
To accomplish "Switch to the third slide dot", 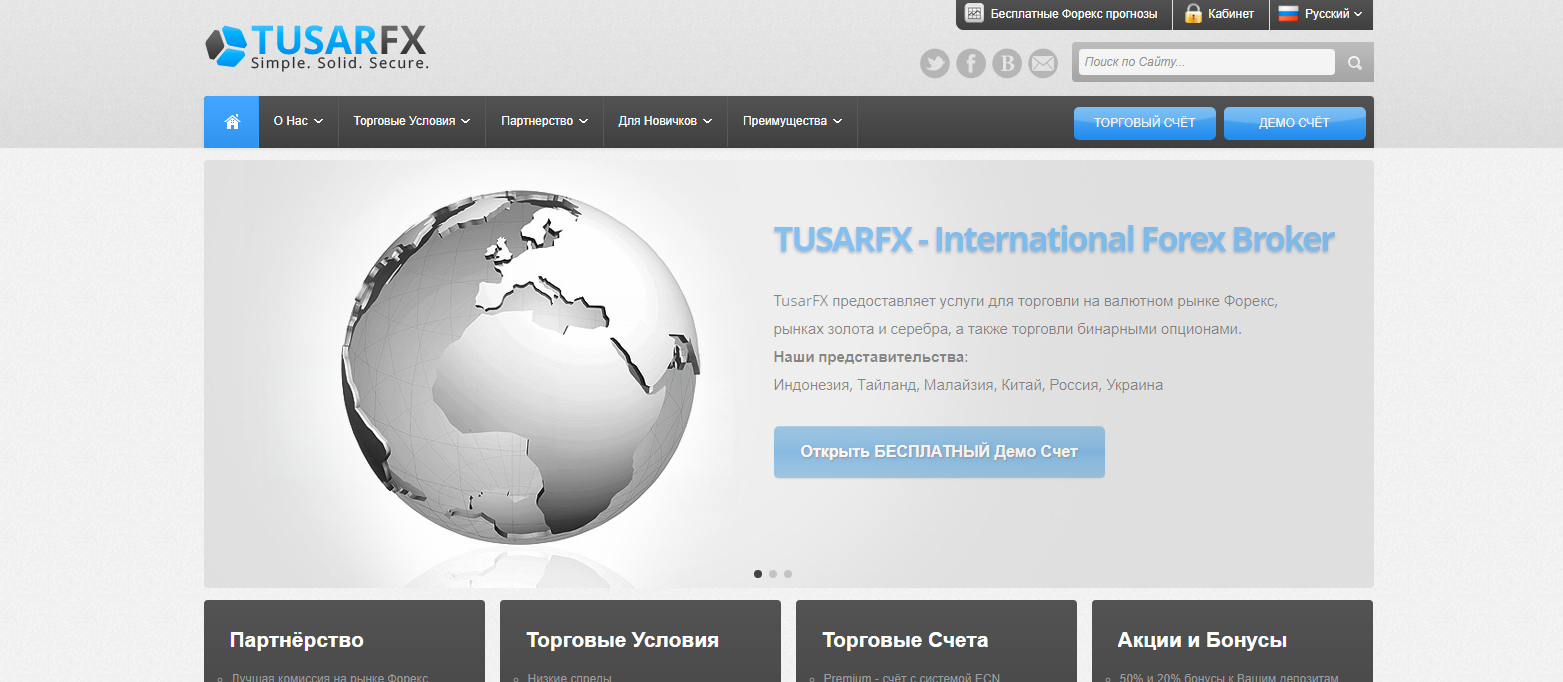I will point(788,574).
